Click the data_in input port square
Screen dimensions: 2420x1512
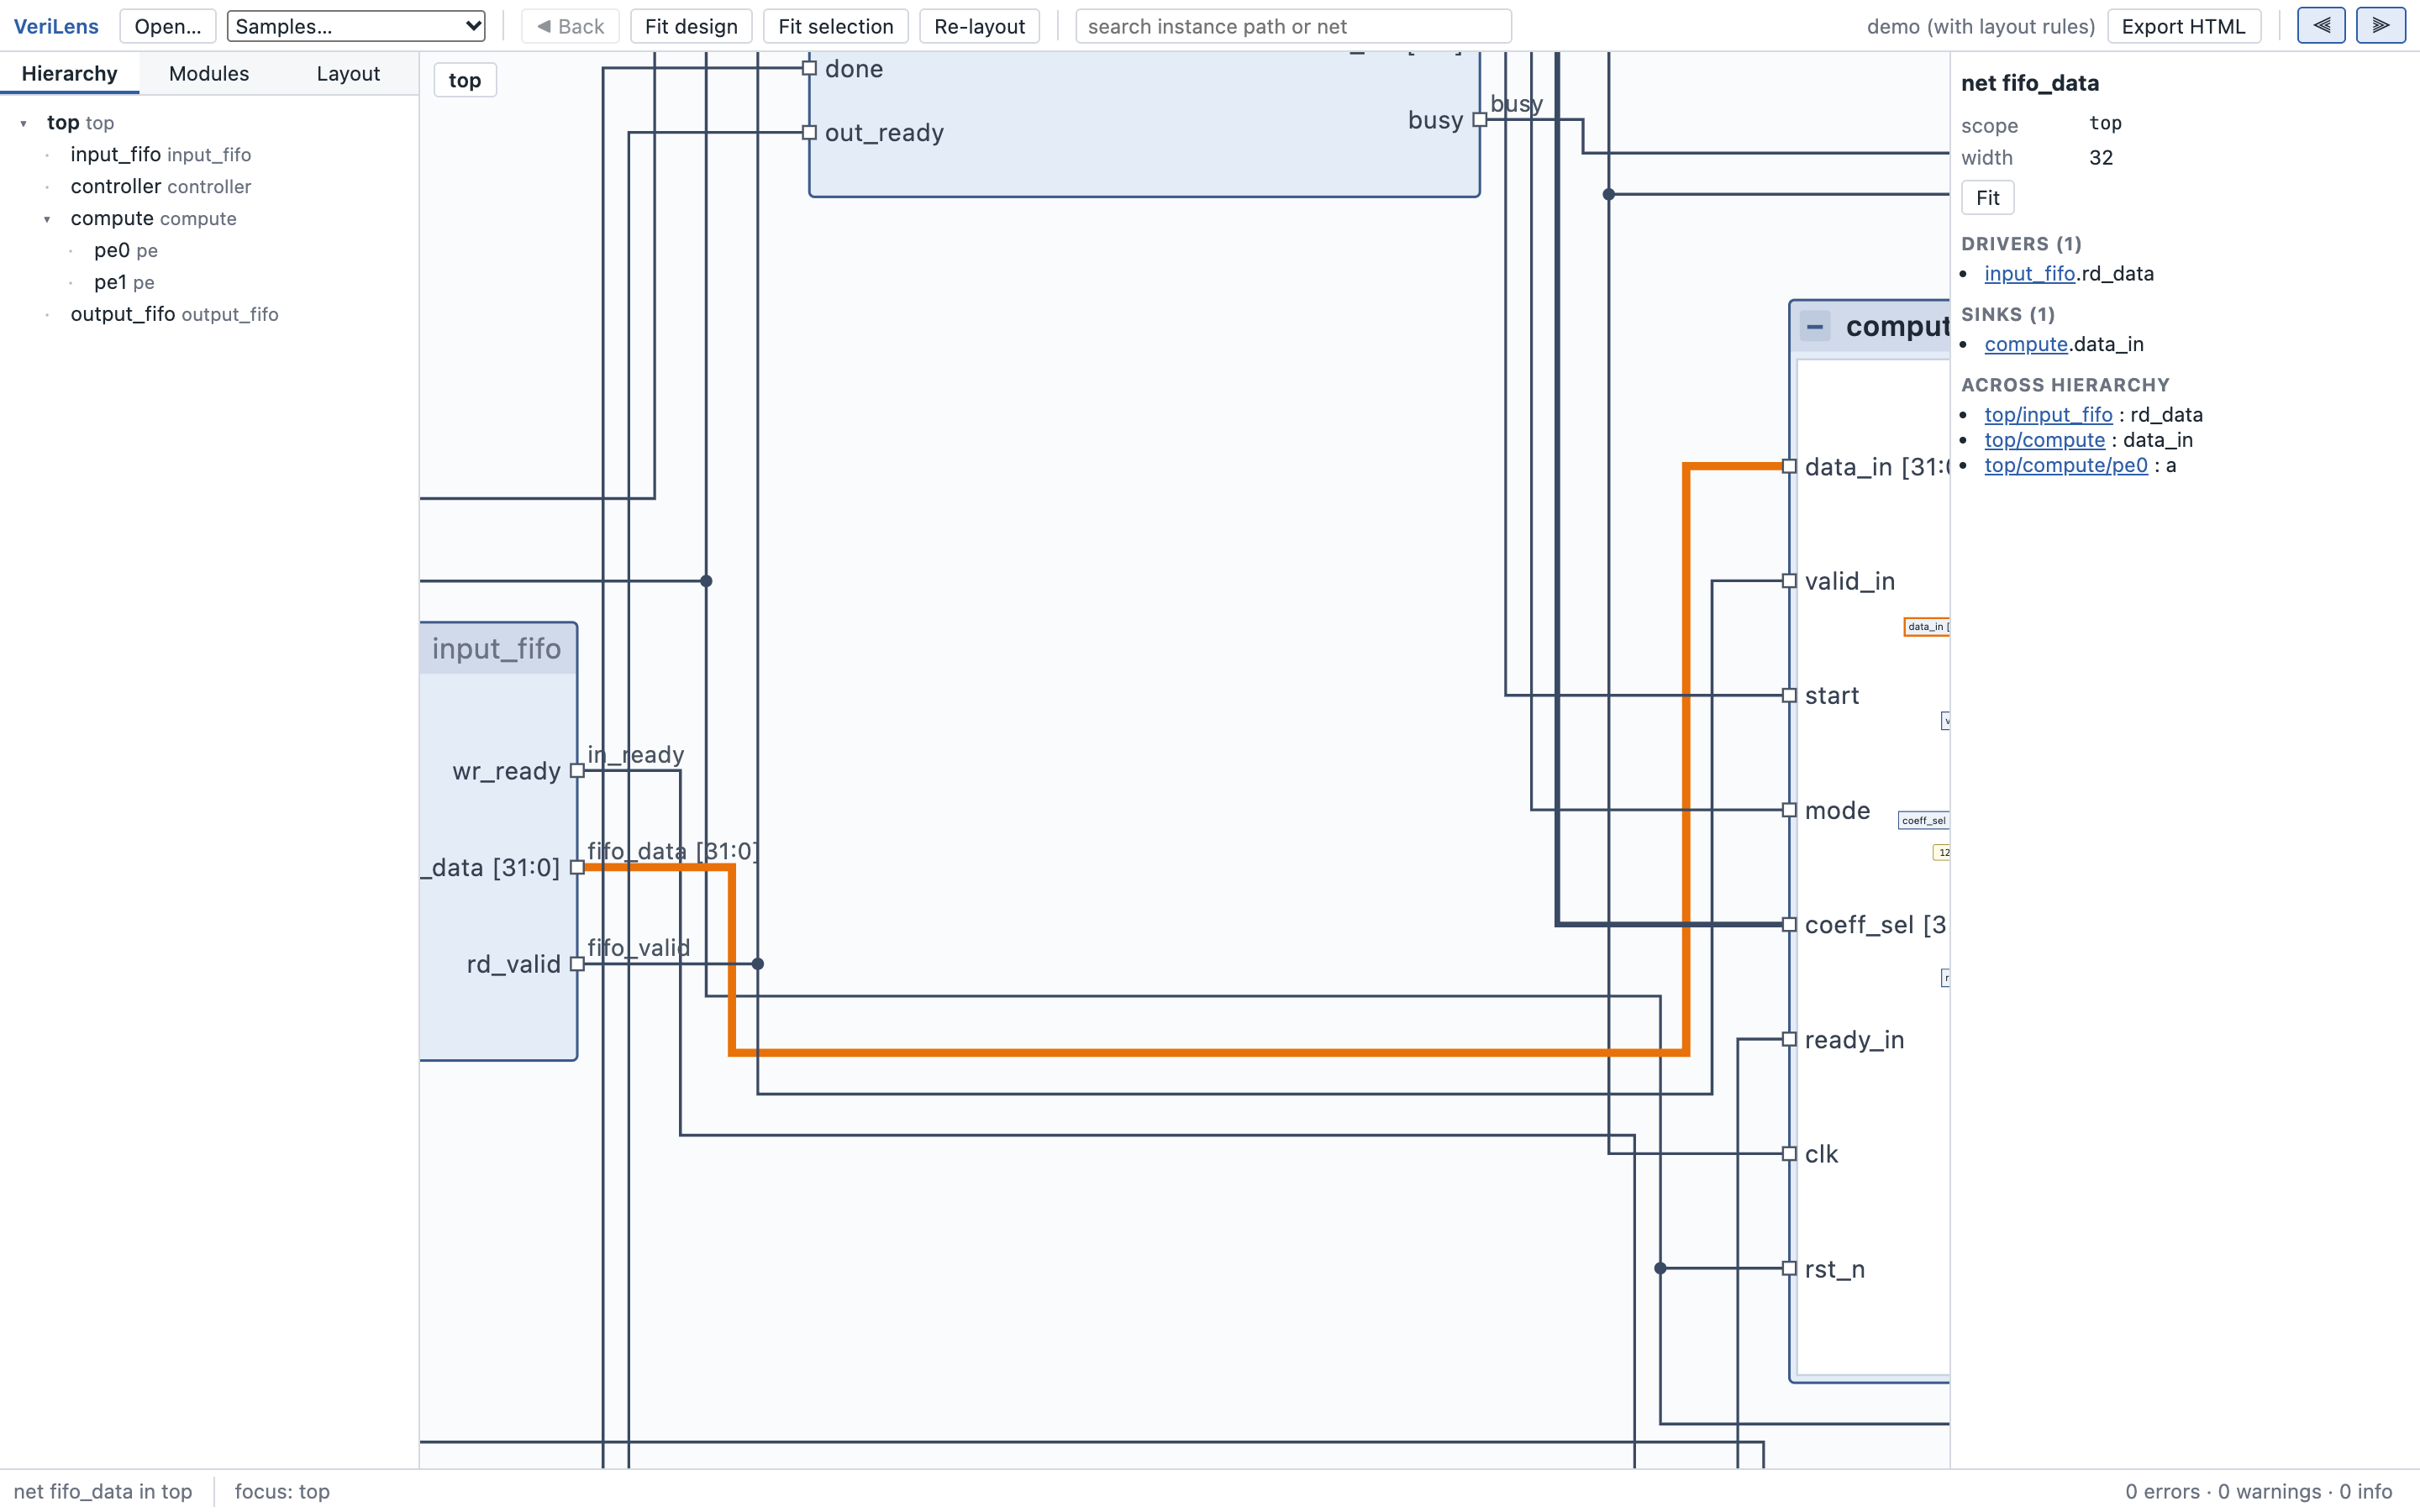coord(1789,466)
